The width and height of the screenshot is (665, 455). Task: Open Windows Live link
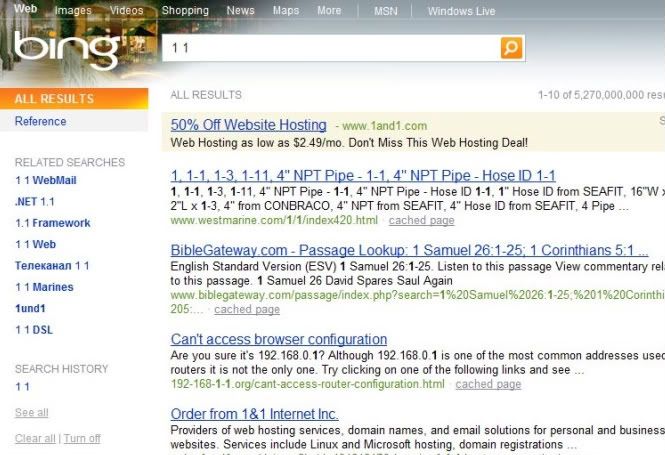(461, 11)
